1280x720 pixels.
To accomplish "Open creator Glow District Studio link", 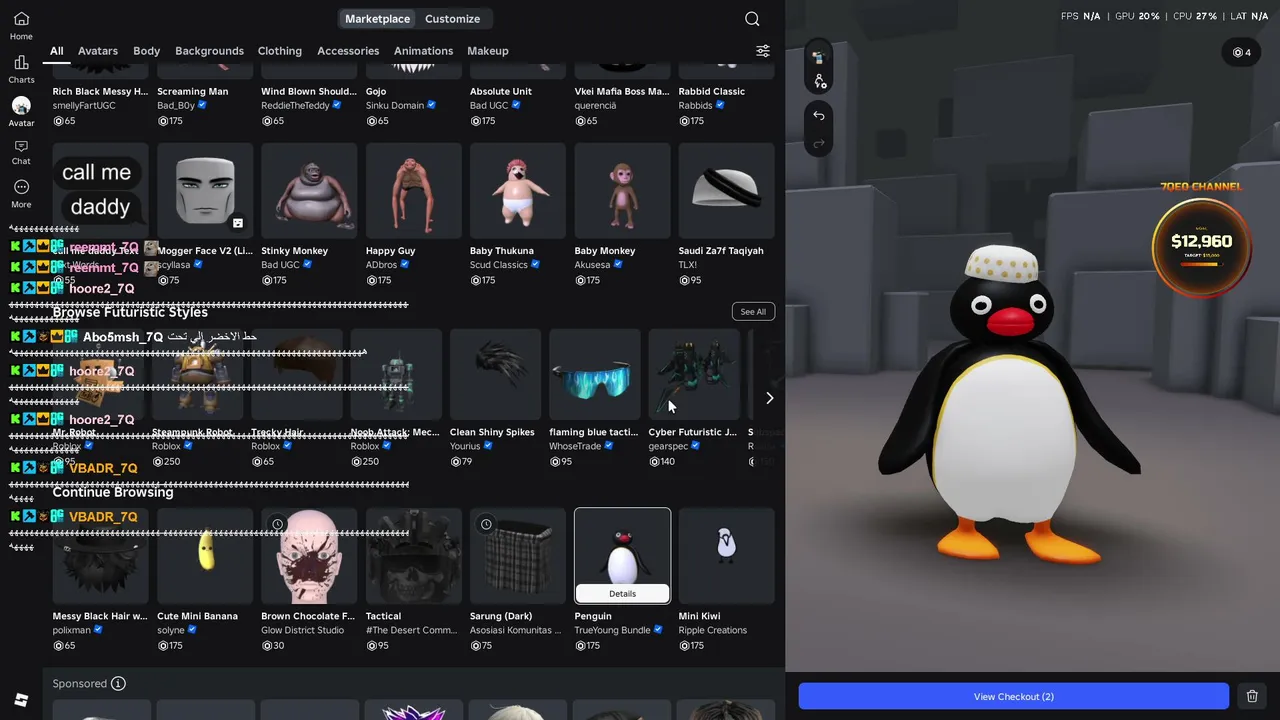I will click(303, 631).
